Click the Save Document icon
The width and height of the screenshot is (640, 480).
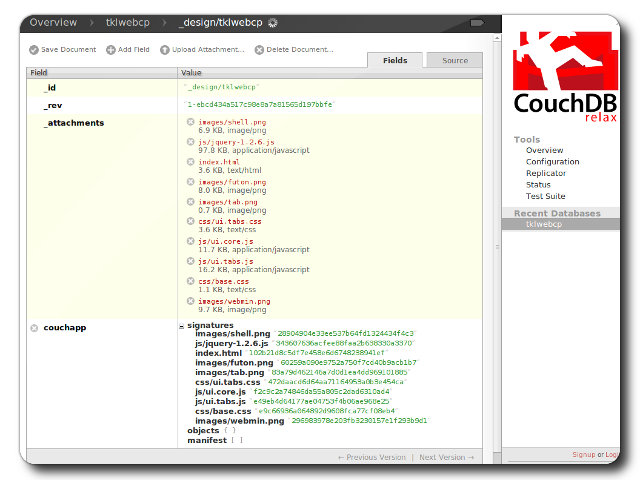34,49
